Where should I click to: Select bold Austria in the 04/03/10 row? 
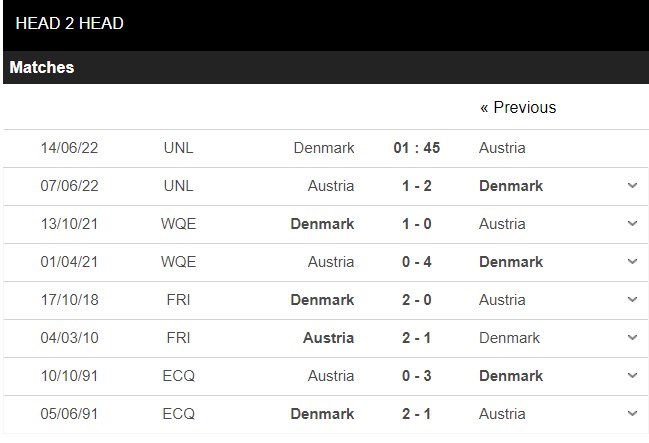328,338
